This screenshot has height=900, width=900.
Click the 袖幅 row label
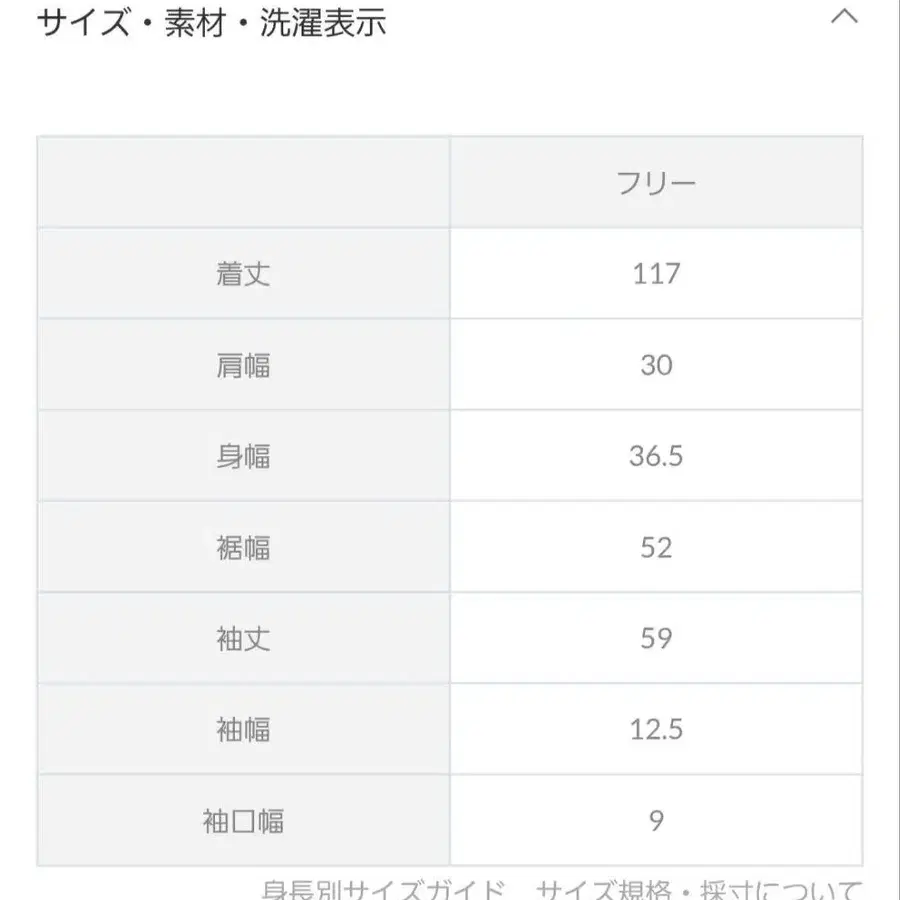click(x=244, y=728)
